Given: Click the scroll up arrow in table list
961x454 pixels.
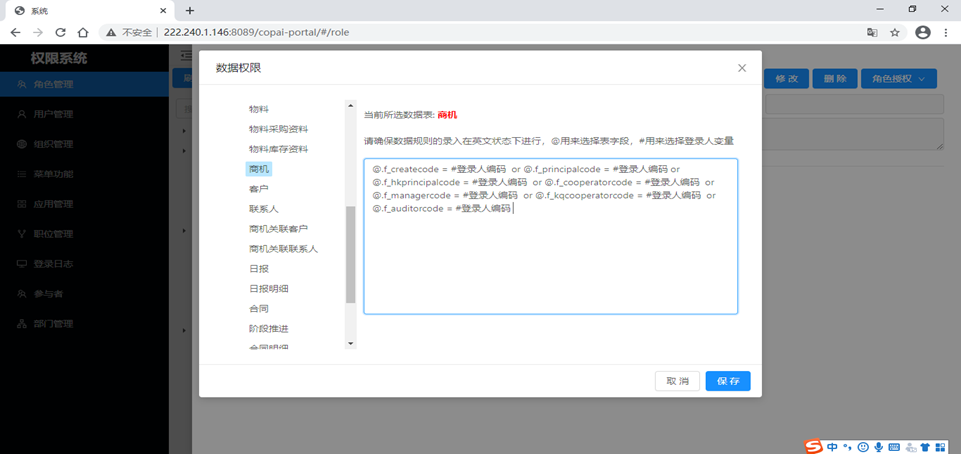Looking at the screenshot, I should tap(351, 105).
